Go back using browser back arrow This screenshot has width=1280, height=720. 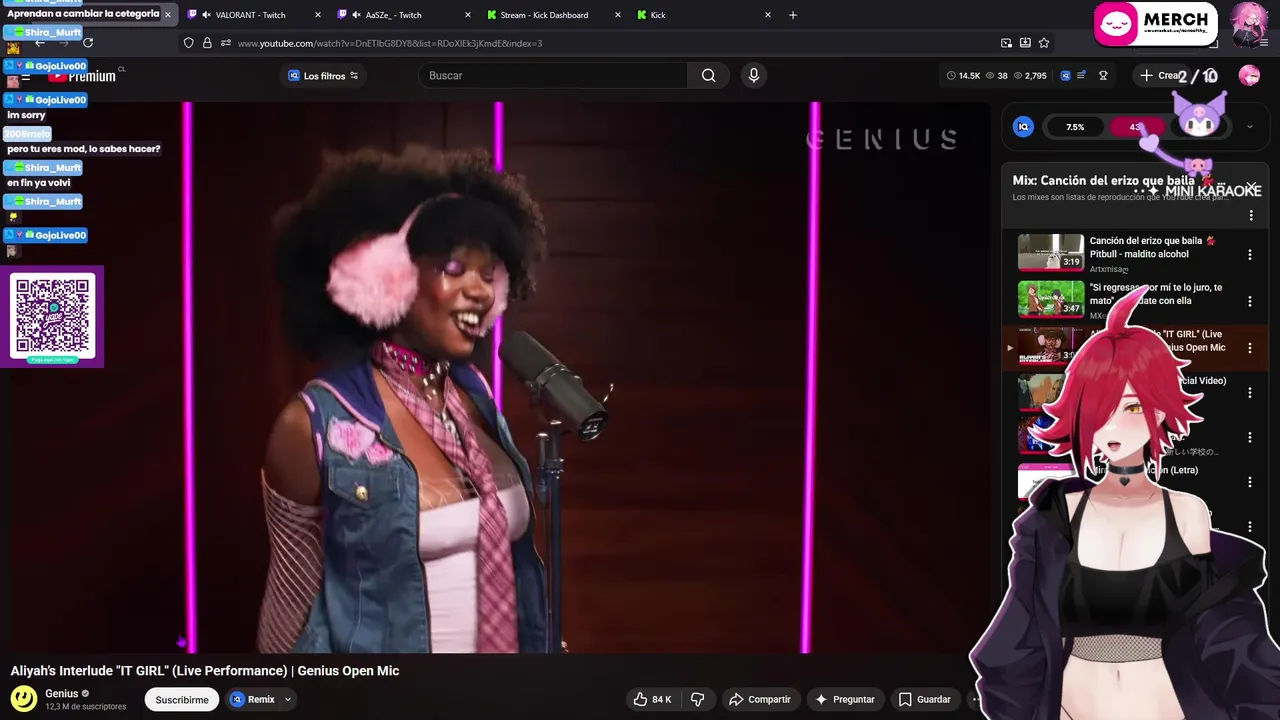click(x=40, y=43)
